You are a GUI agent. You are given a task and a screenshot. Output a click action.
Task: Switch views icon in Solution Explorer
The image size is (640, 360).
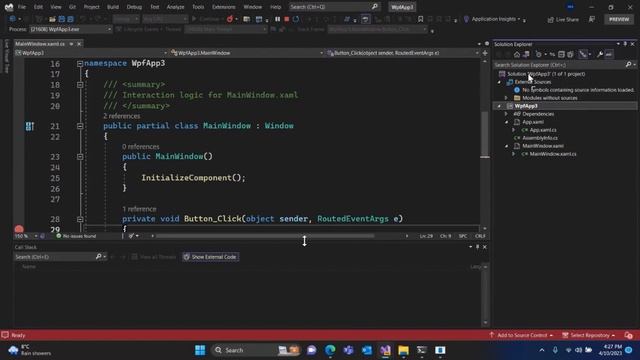pos(526,54)
